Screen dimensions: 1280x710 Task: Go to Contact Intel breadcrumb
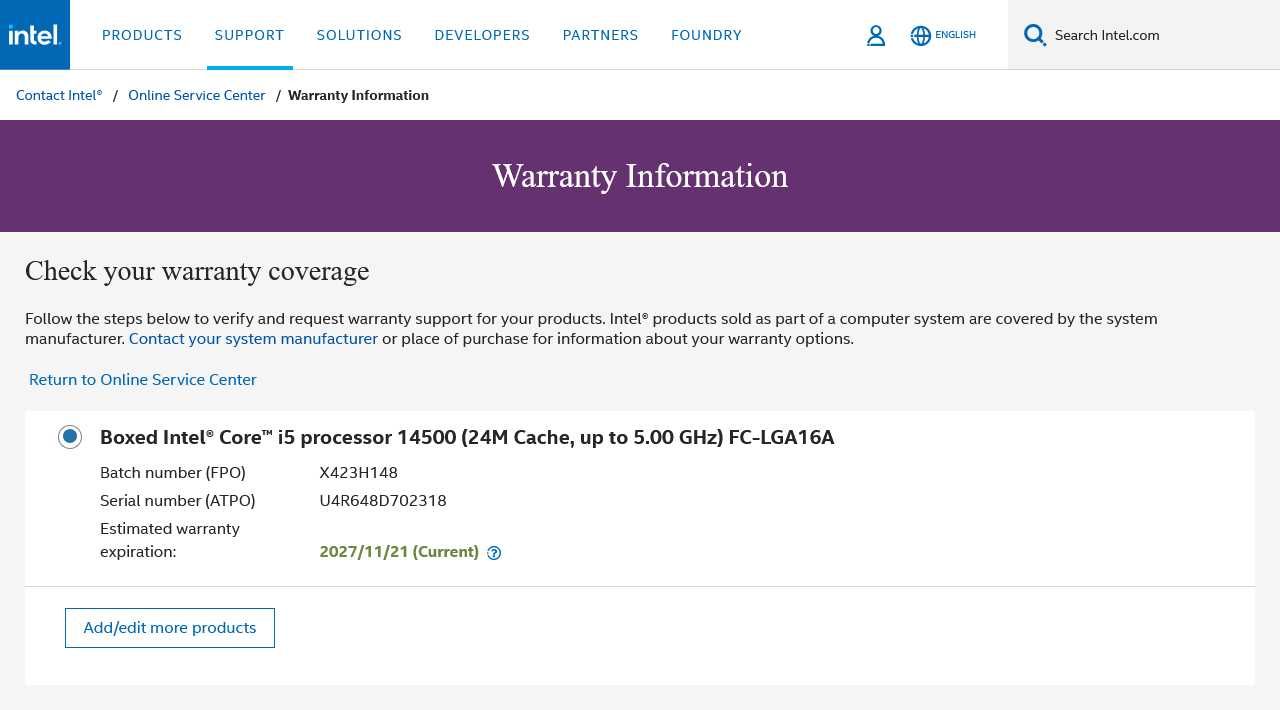(59, 95)
